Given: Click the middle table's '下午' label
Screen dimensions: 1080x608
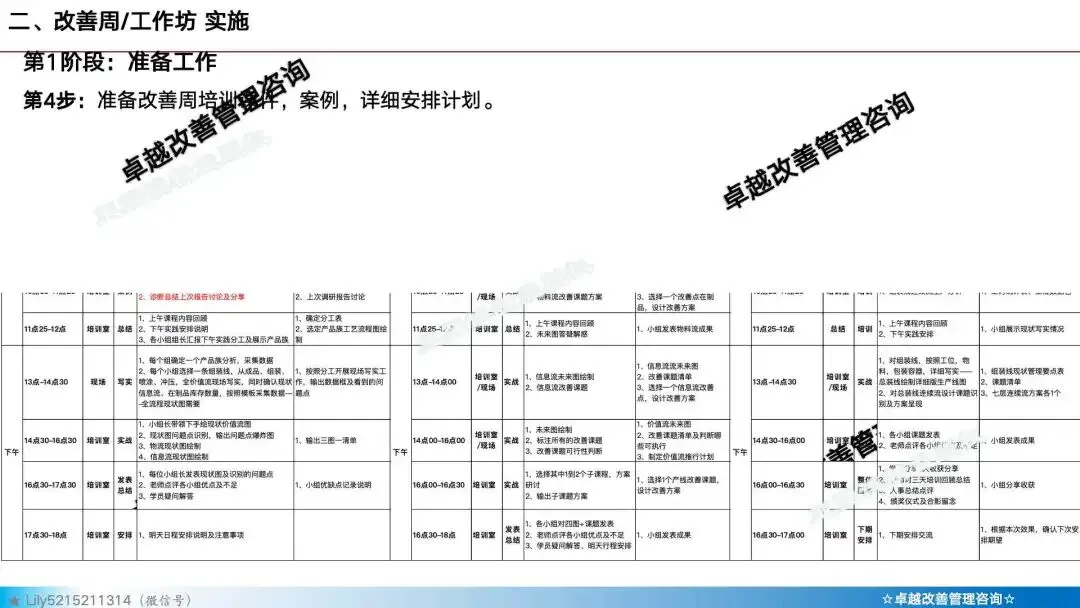Looking at the screenshot, I should (399, 452).
